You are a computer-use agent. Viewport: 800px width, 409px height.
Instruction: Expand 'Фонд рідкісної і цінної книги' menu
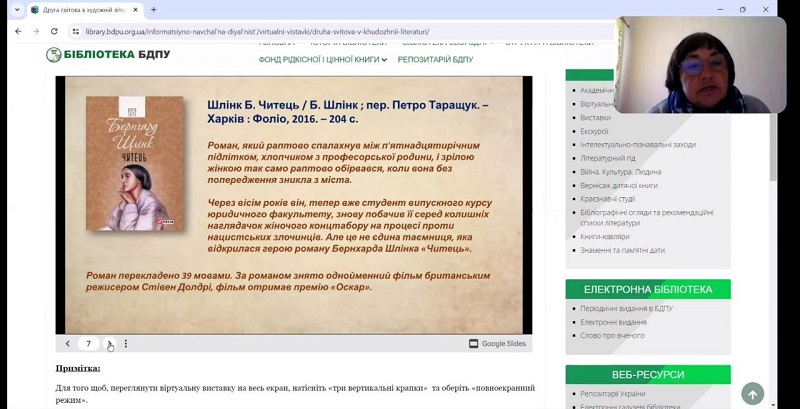[x=322, y=60]
